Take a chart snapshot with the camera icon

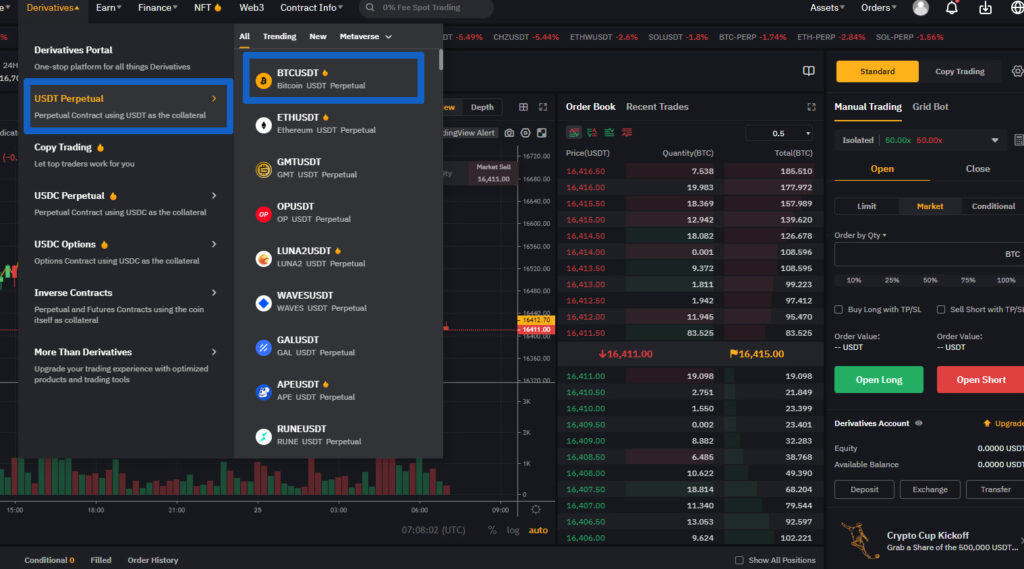(509, 133)
